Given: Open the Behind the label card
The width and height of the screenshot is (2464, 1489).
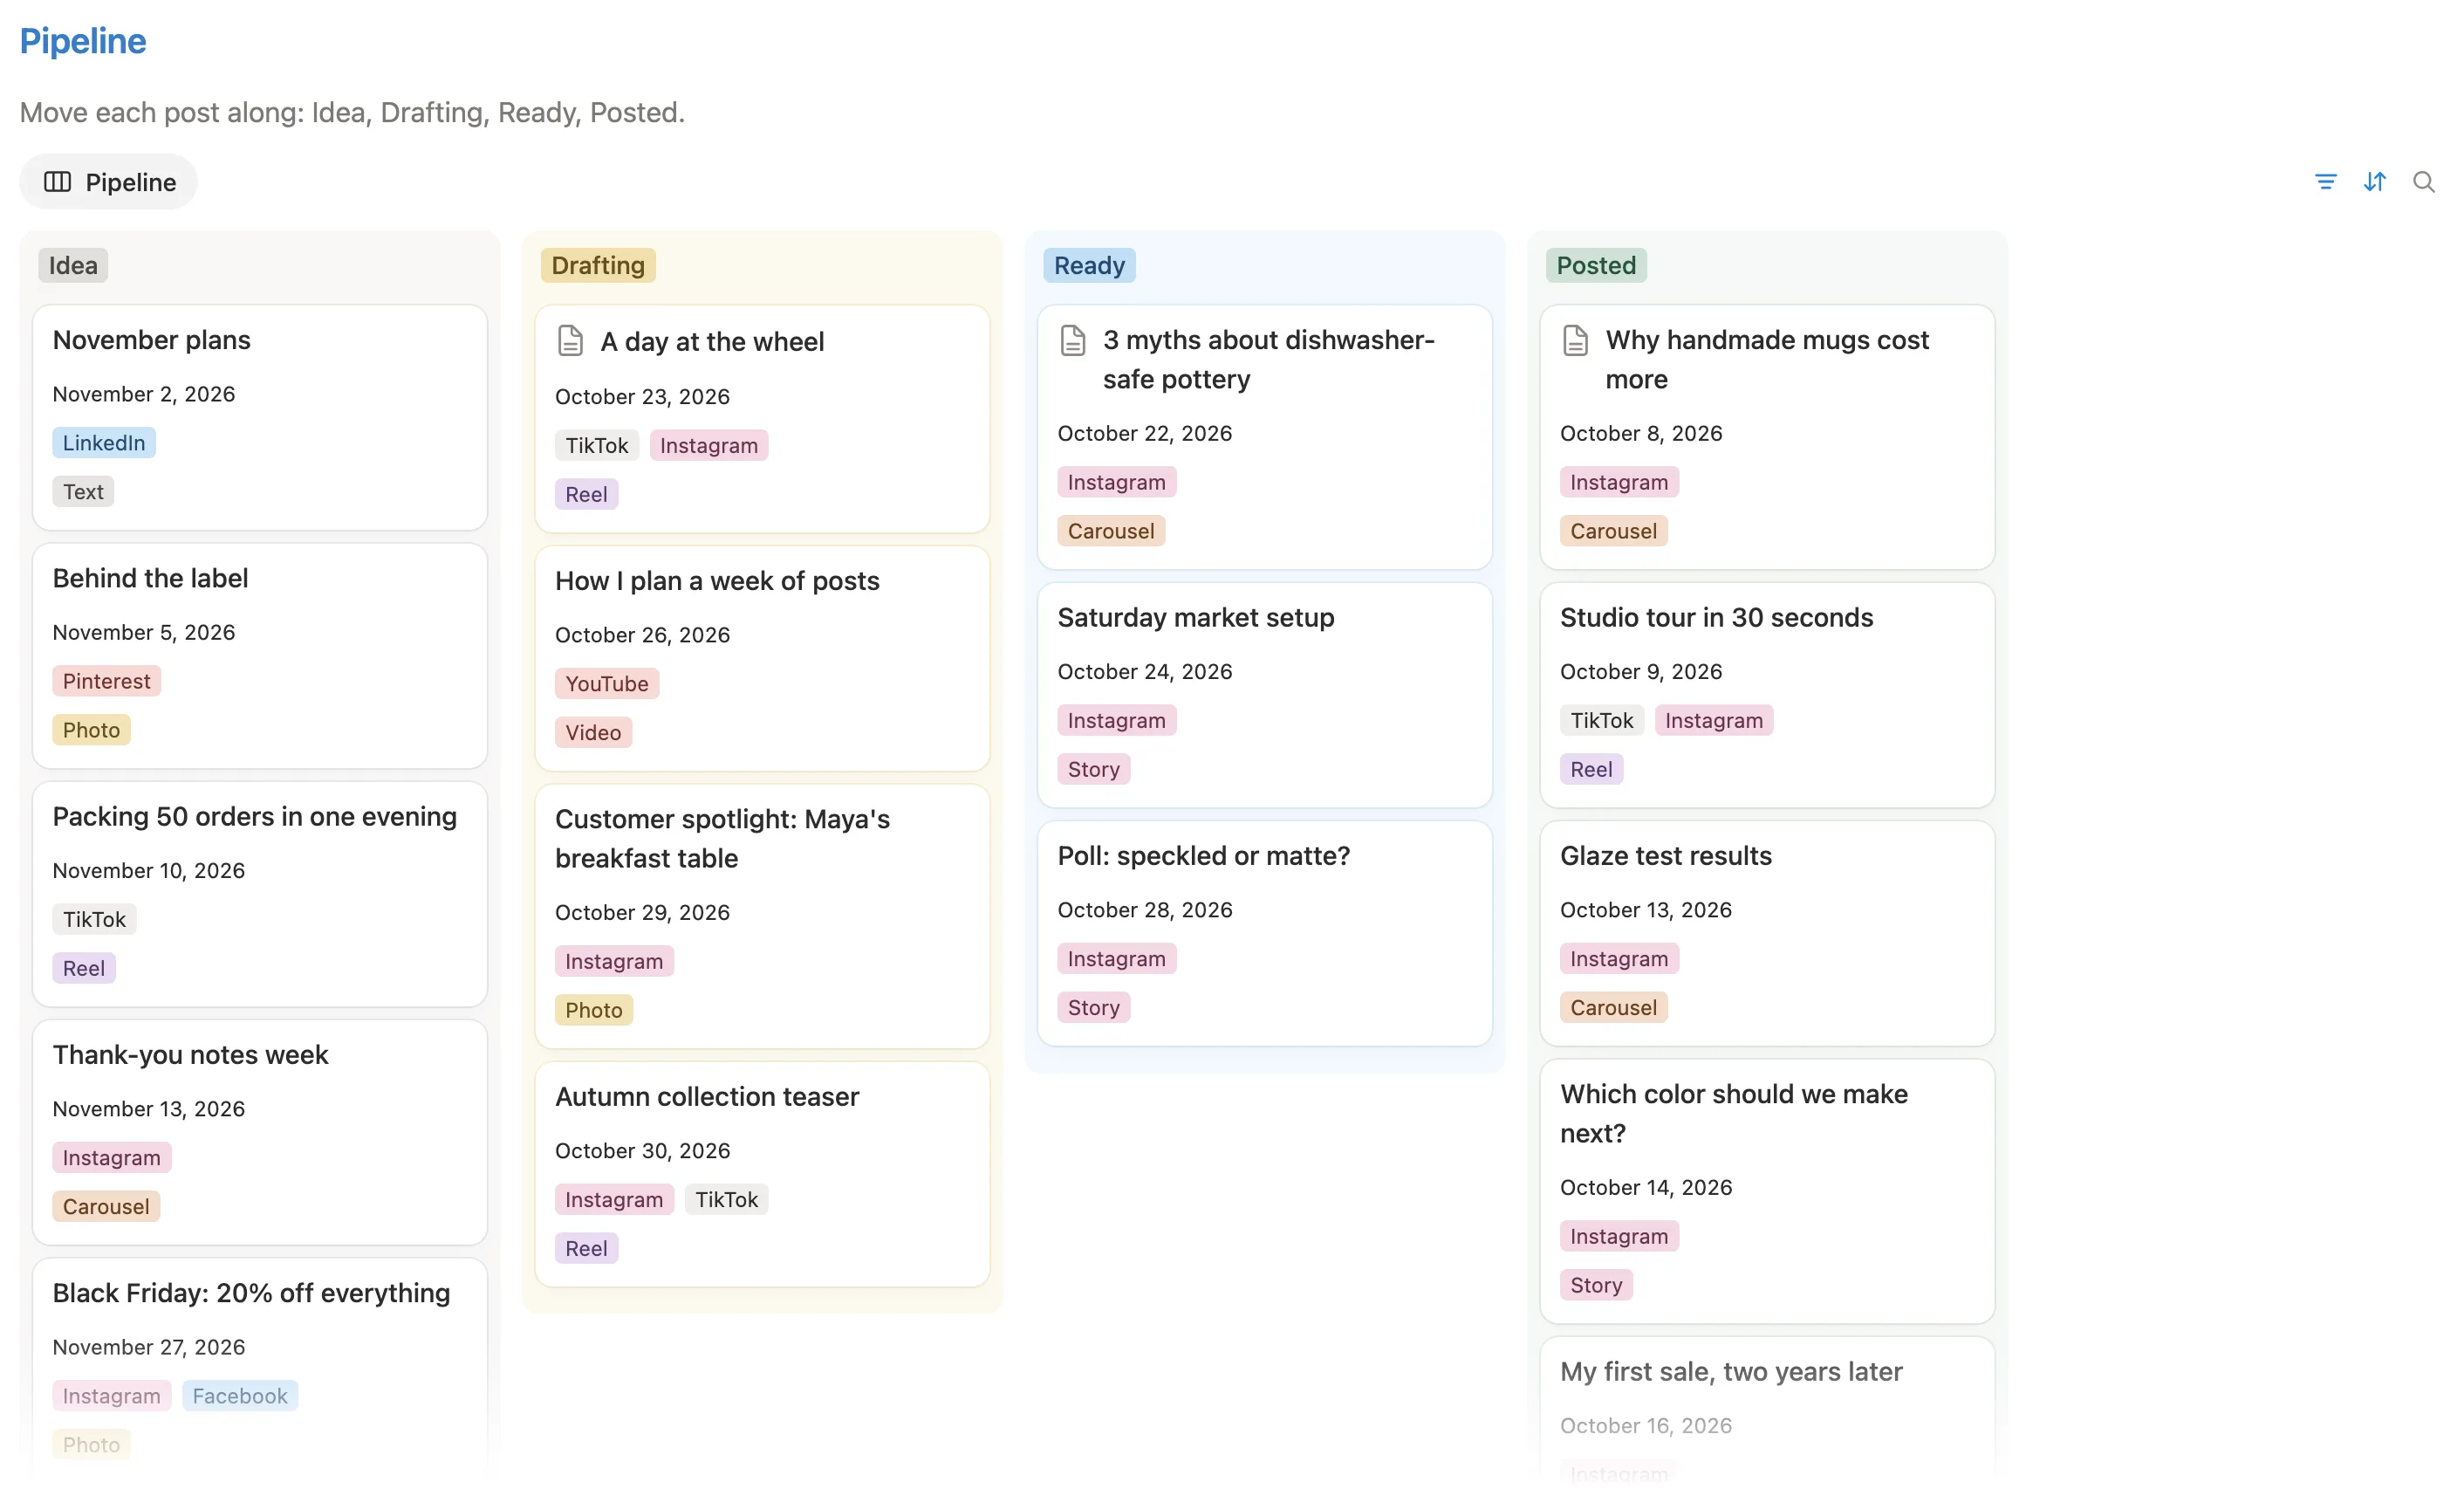Looking at the screenshot, I should (260, 656).
